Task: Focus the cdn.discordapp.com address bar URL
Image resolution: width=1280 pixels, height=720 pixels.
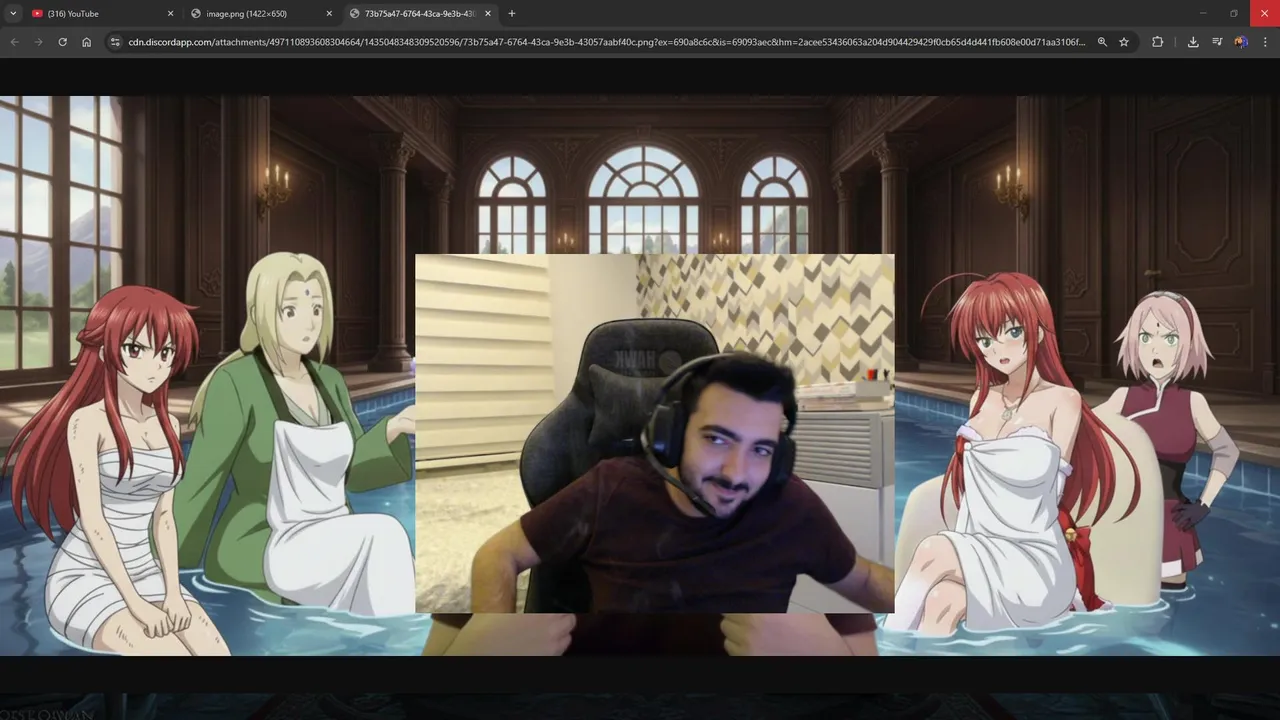Action: [607, 42]
